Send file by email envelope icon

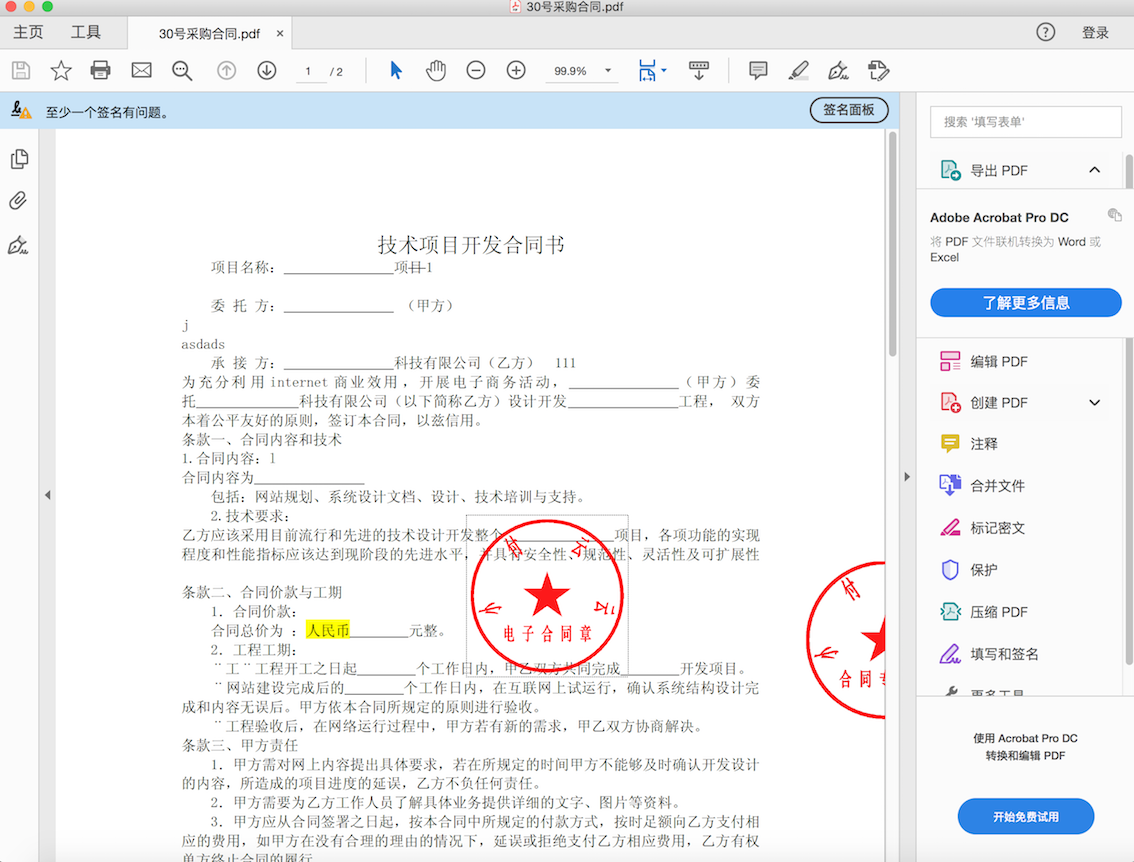(x=141, y=70)
